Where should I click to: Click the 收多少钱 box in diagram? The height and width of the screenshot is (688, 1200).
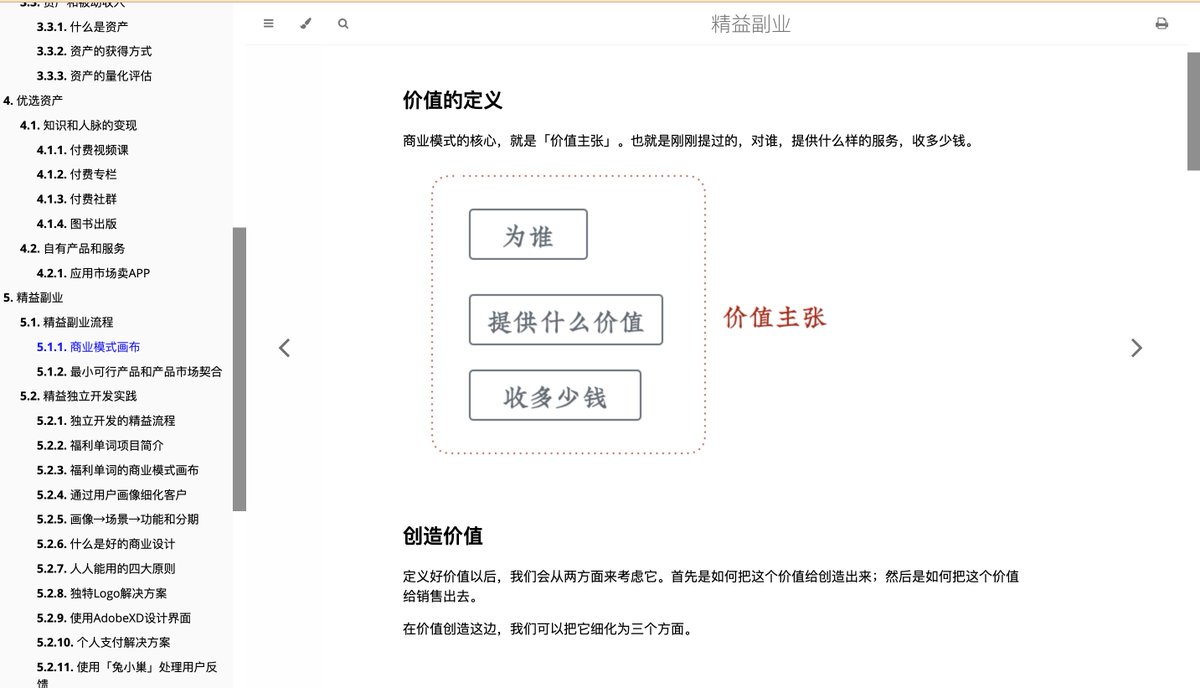point(555,395)
